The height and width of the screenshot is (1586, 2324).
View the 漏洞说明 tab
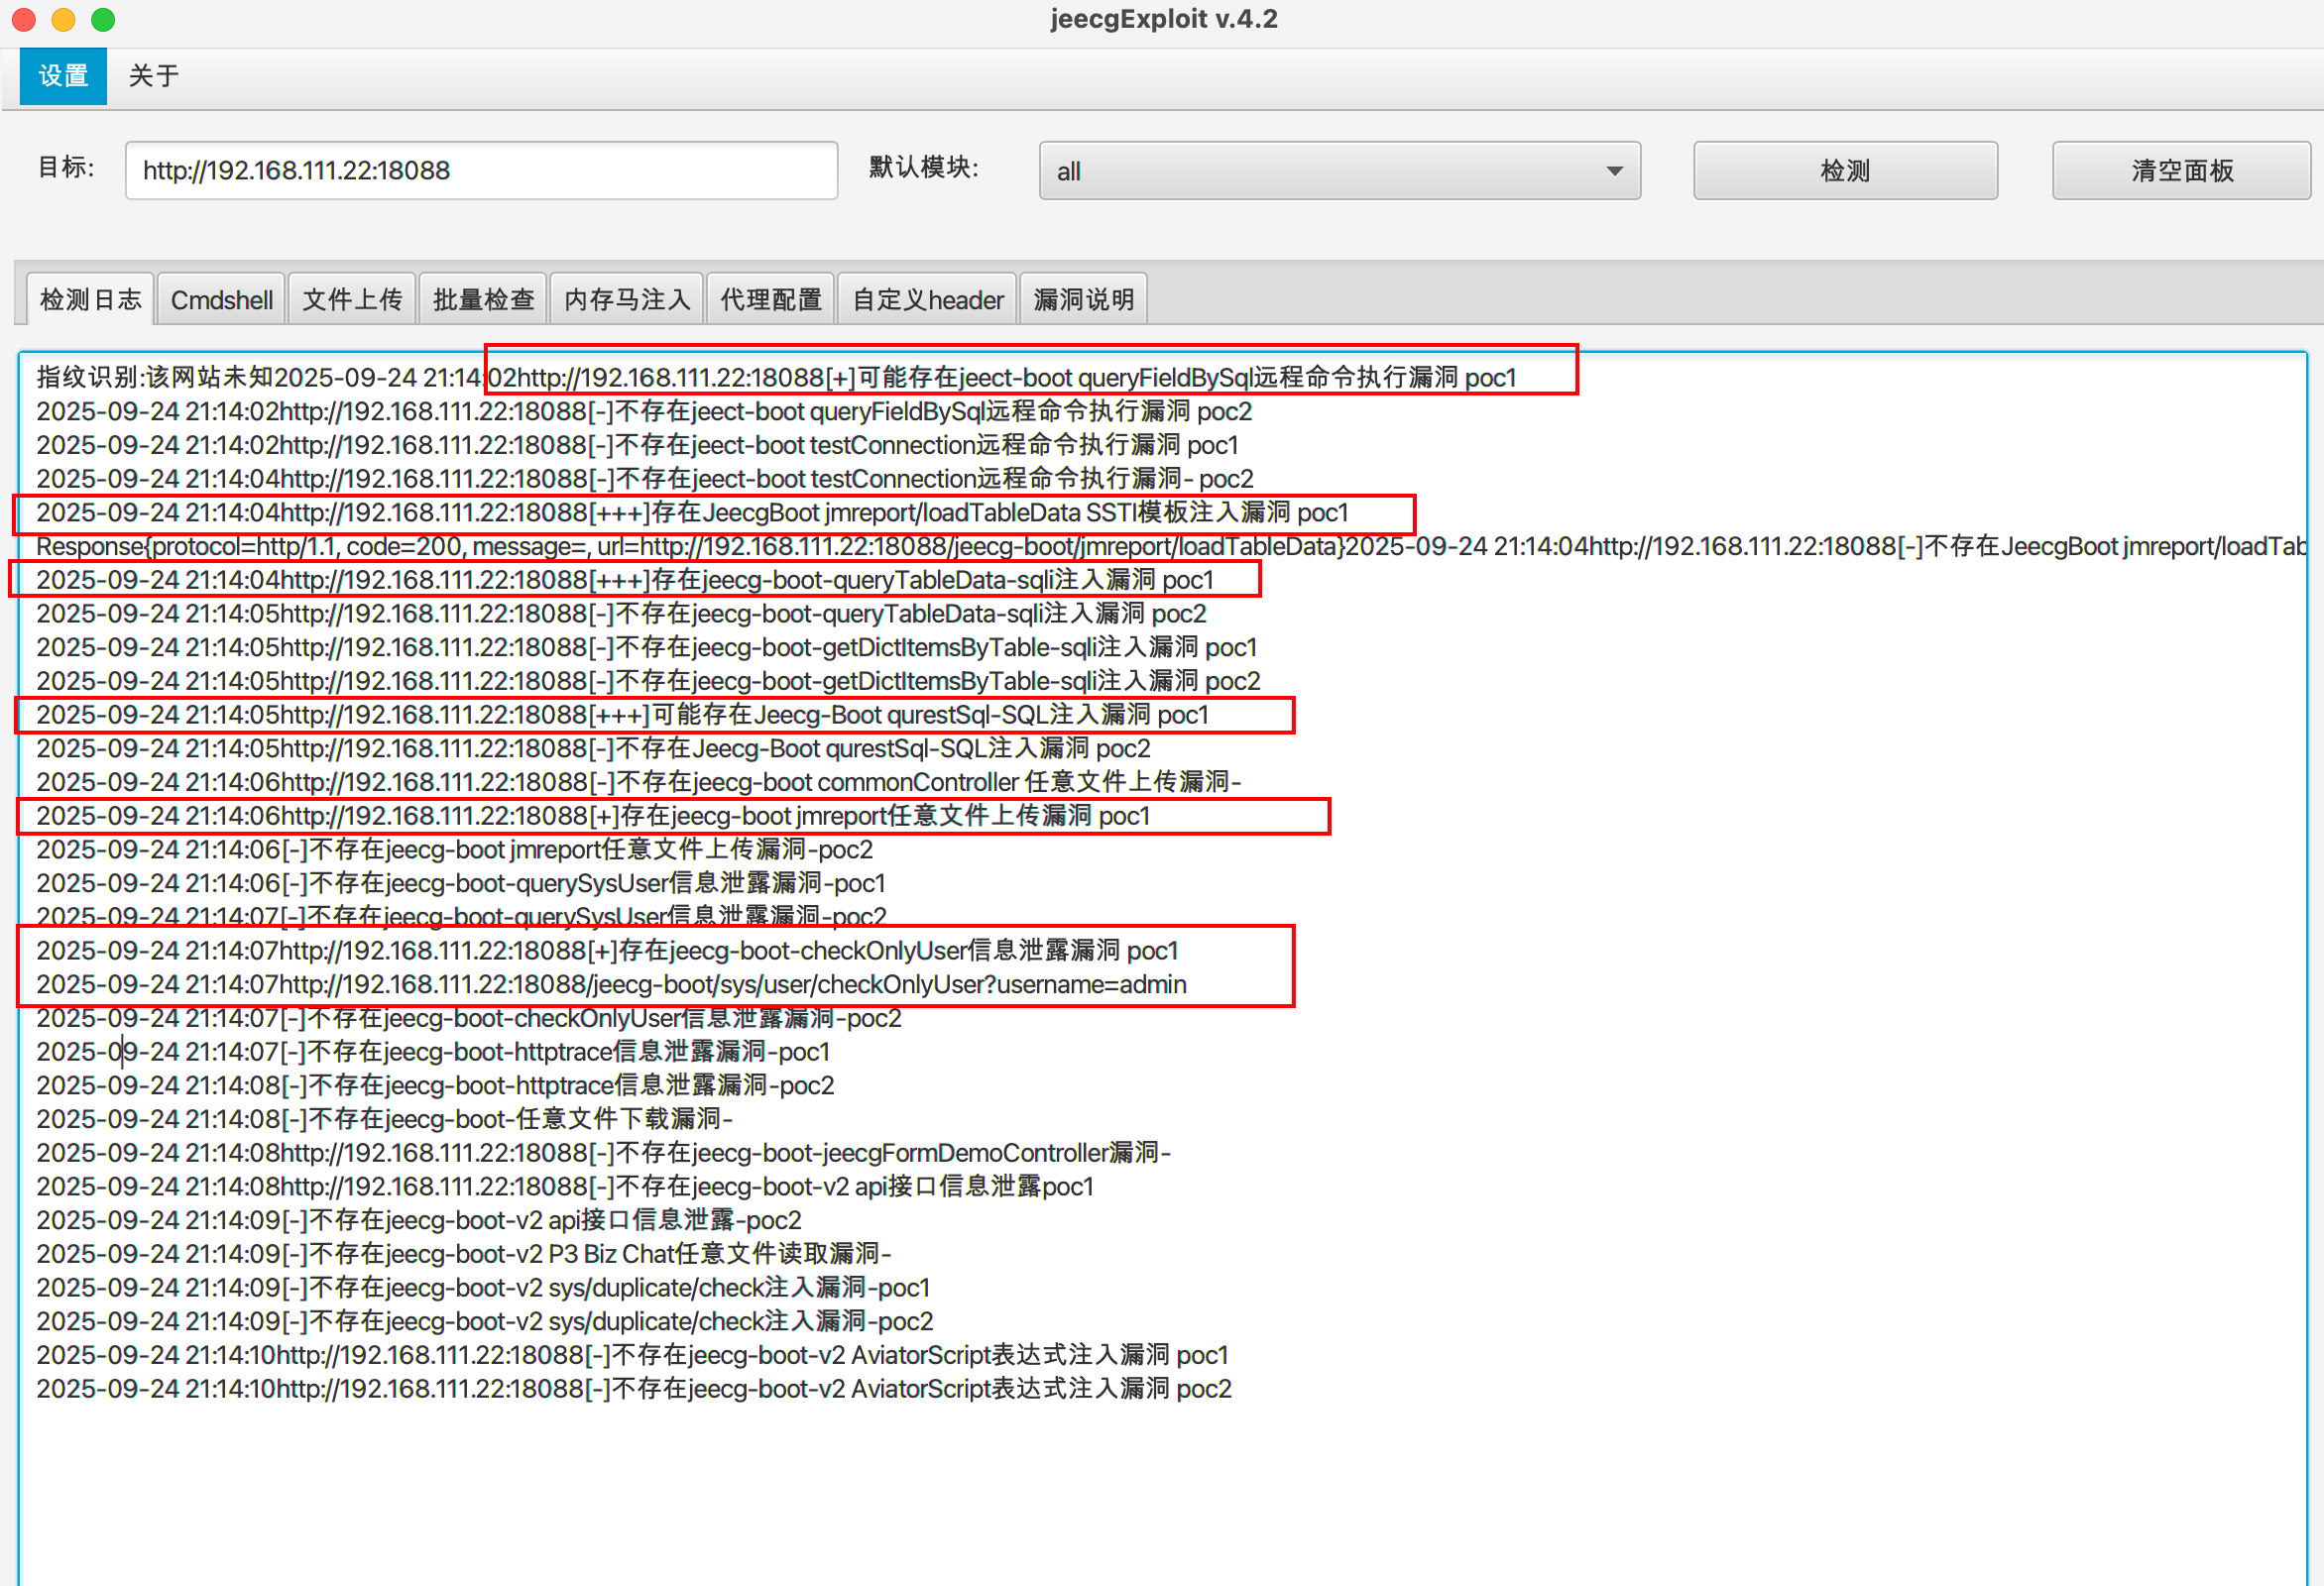[1083, 300]
